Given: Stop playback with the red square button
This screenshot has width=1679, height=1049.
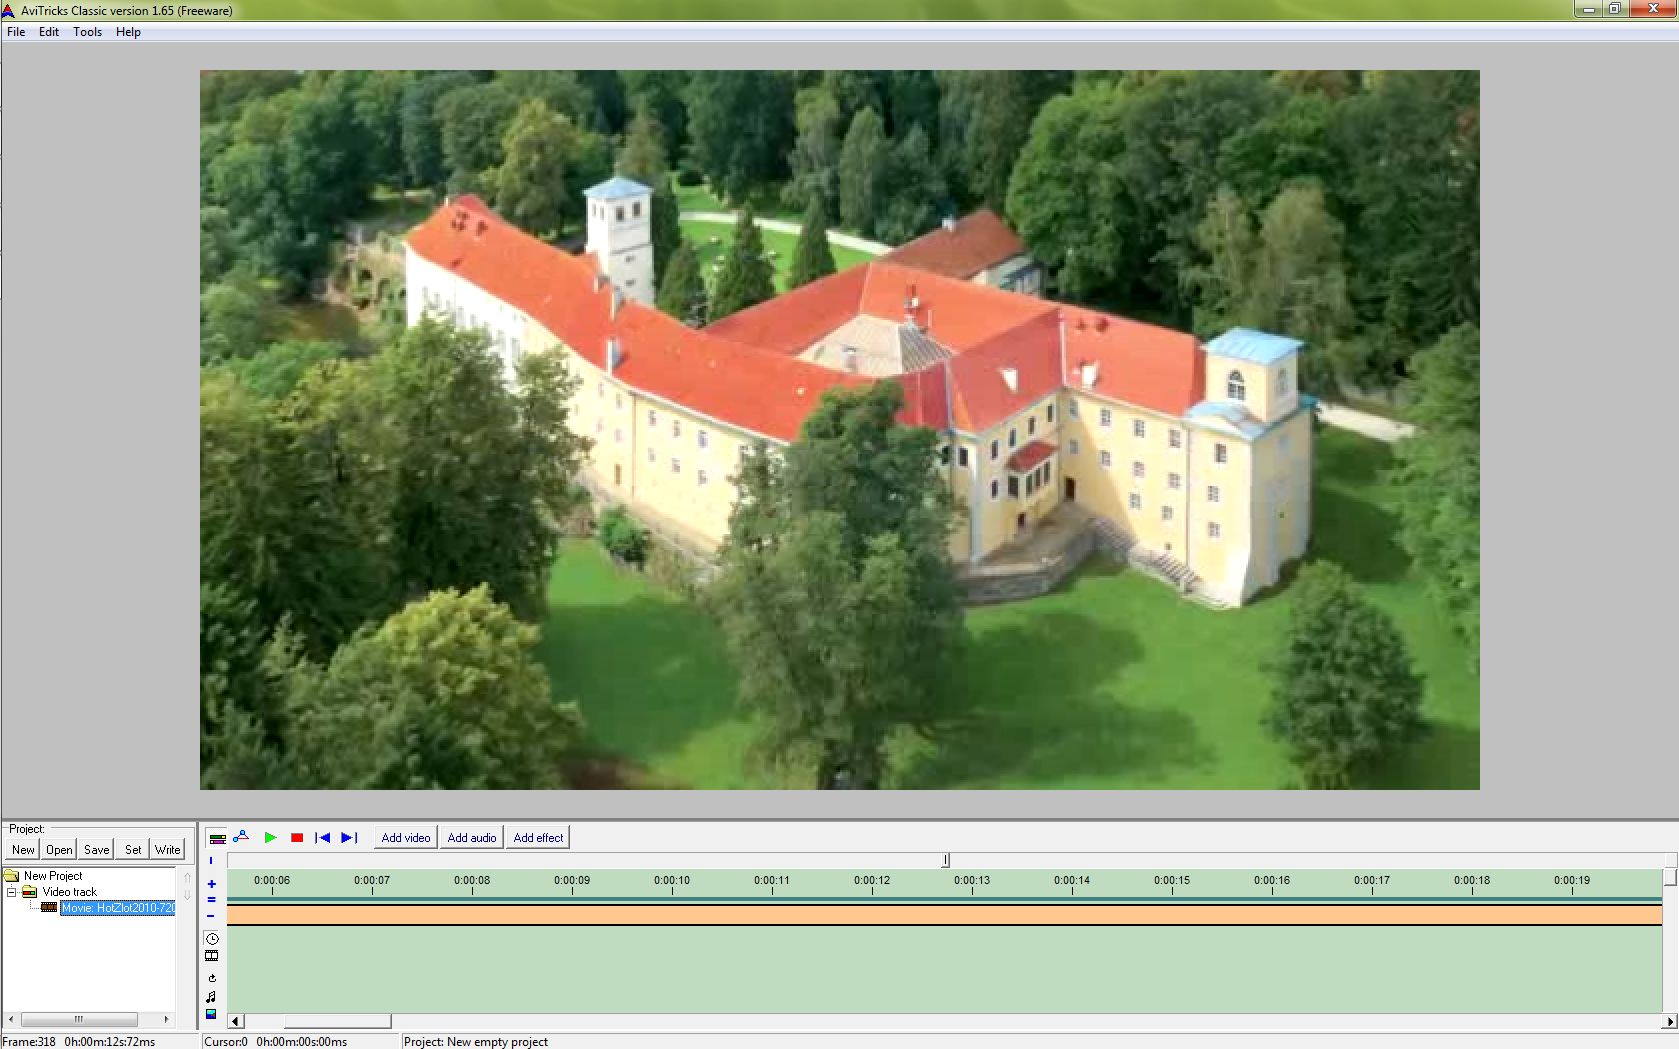Looking at the screenshot, I should 297,838.
